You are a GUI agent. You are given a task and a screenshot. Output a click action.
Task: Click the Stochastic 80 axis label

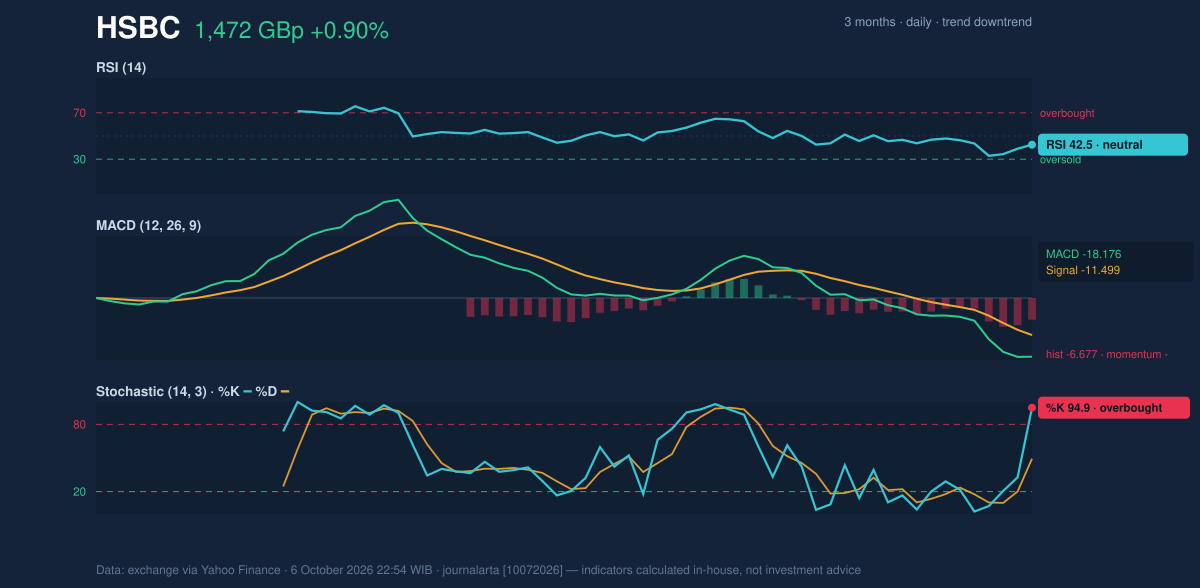pos(79,425)
